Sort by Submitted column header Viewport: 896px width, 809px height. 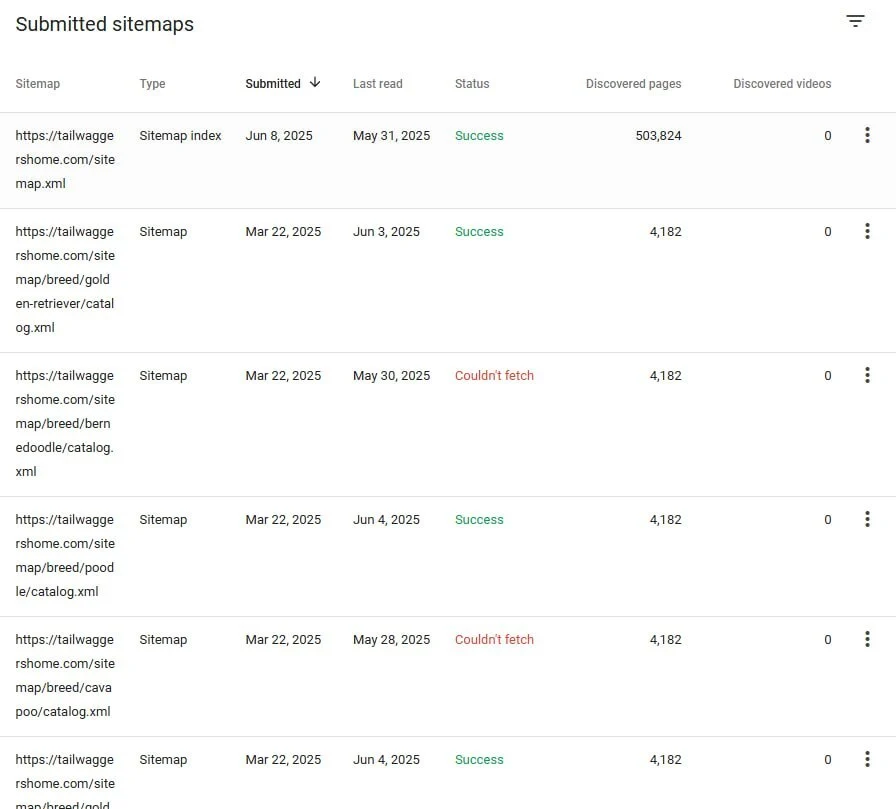point(273,84)
